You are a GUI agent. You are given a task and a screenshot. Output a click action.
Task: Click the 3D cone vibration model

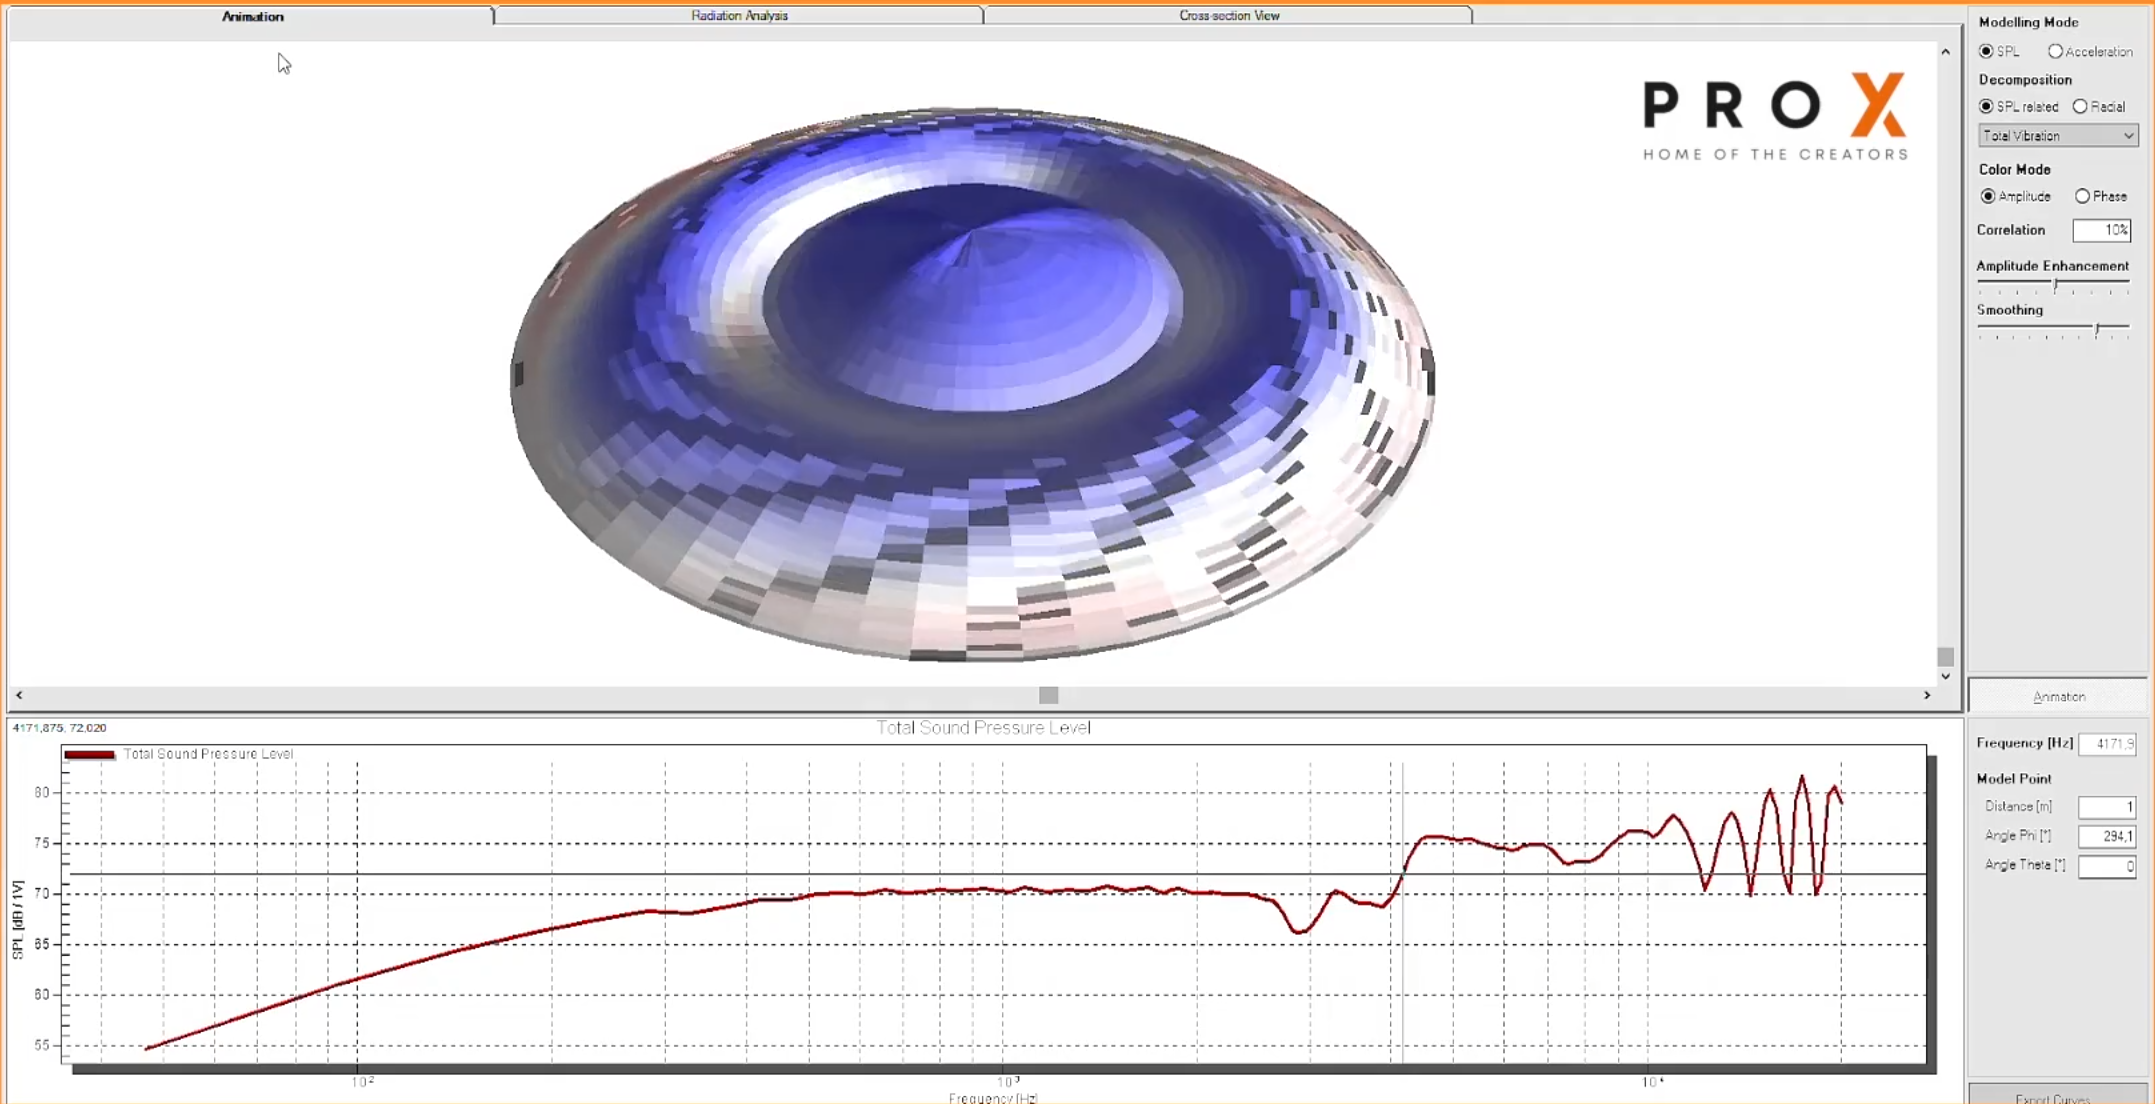tap(972, 385)
